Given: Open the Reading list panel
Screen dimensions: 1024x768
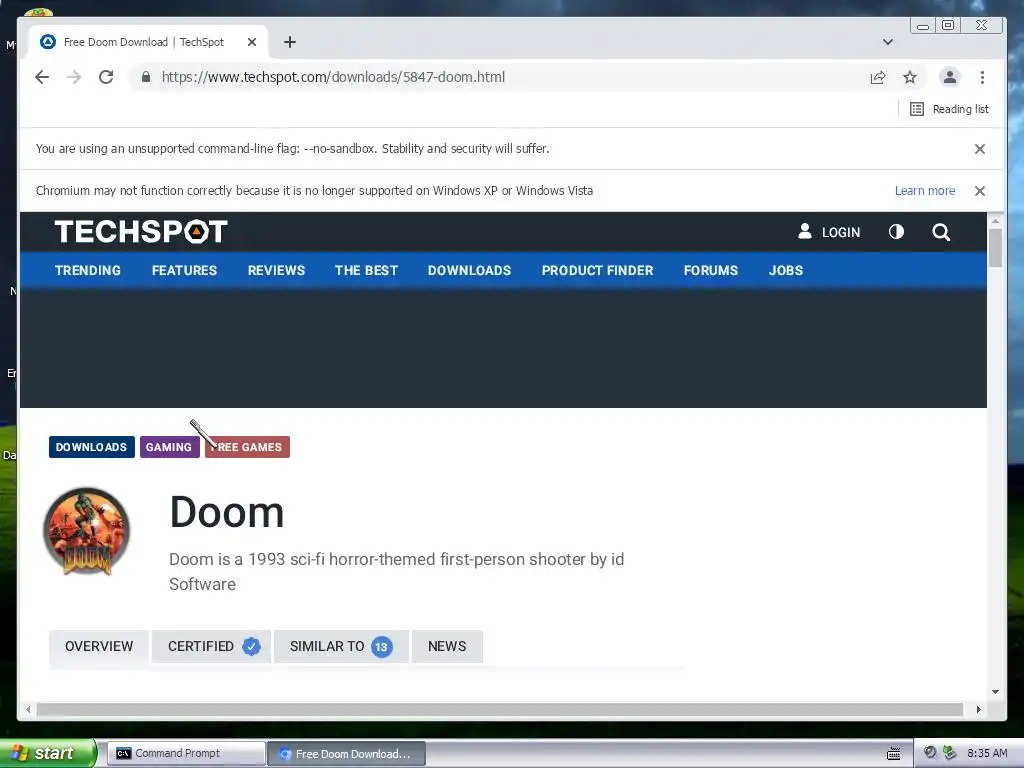Looking at the screenshot, I should [950, 109].
